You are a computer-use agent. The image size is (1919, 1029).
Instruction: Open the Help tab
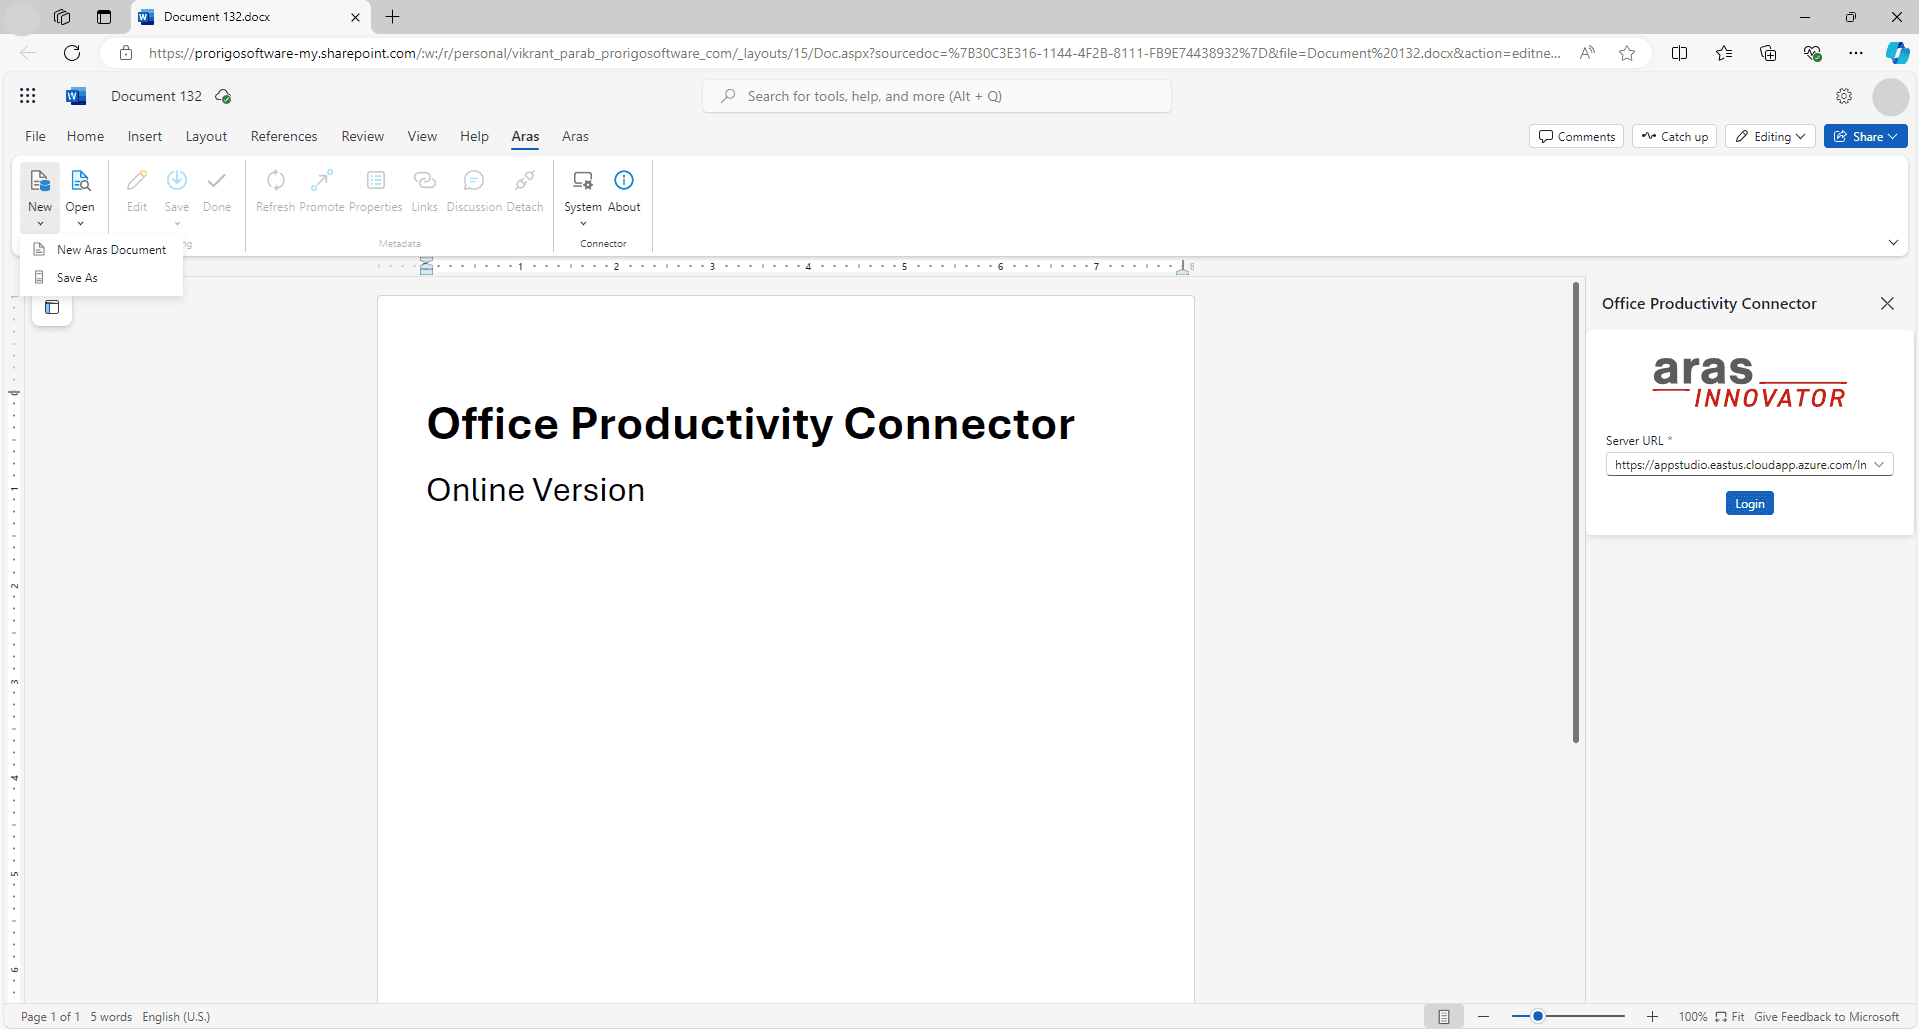[474, 136]
